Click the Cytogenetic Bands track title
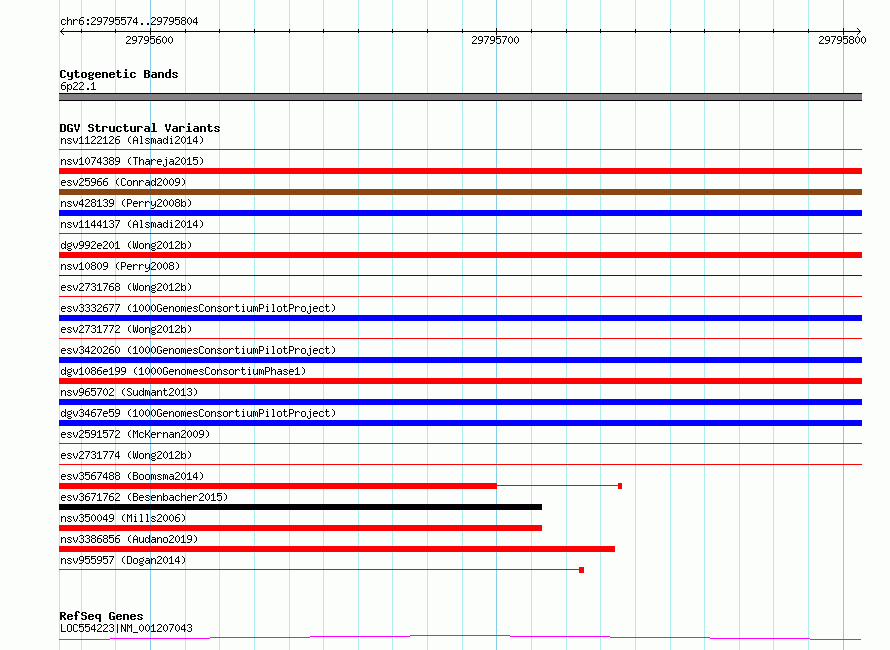 point(119,74)
